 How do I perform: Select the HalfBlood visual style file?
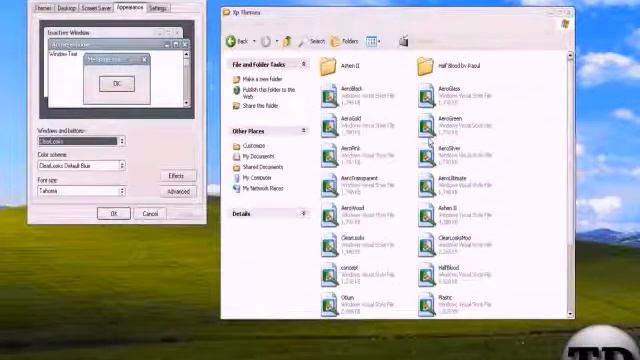[x=455, y=275]
